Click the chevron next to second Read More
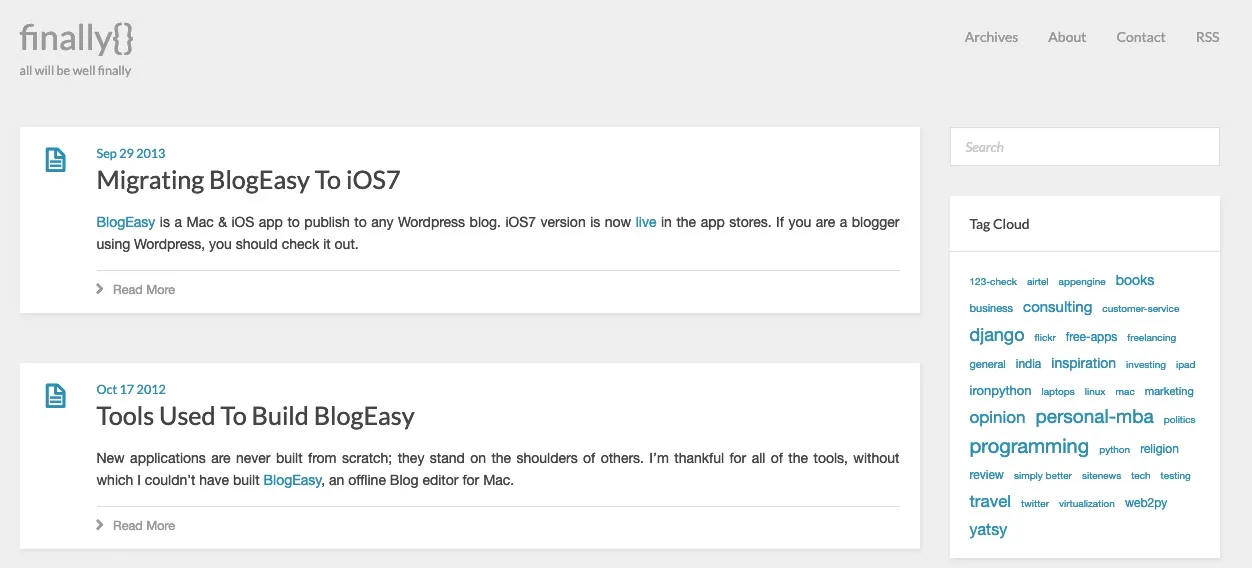 pos(100,525)
